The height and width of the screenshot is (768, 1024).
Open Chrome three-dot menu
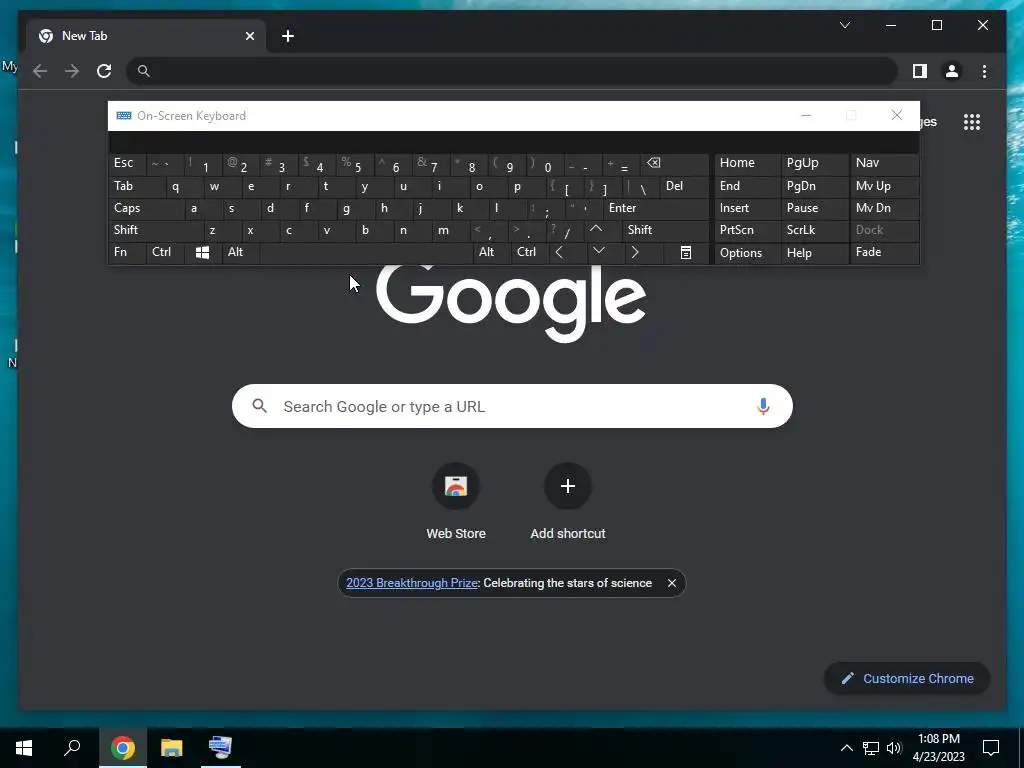pyautogui.click(x=984, y=71)
